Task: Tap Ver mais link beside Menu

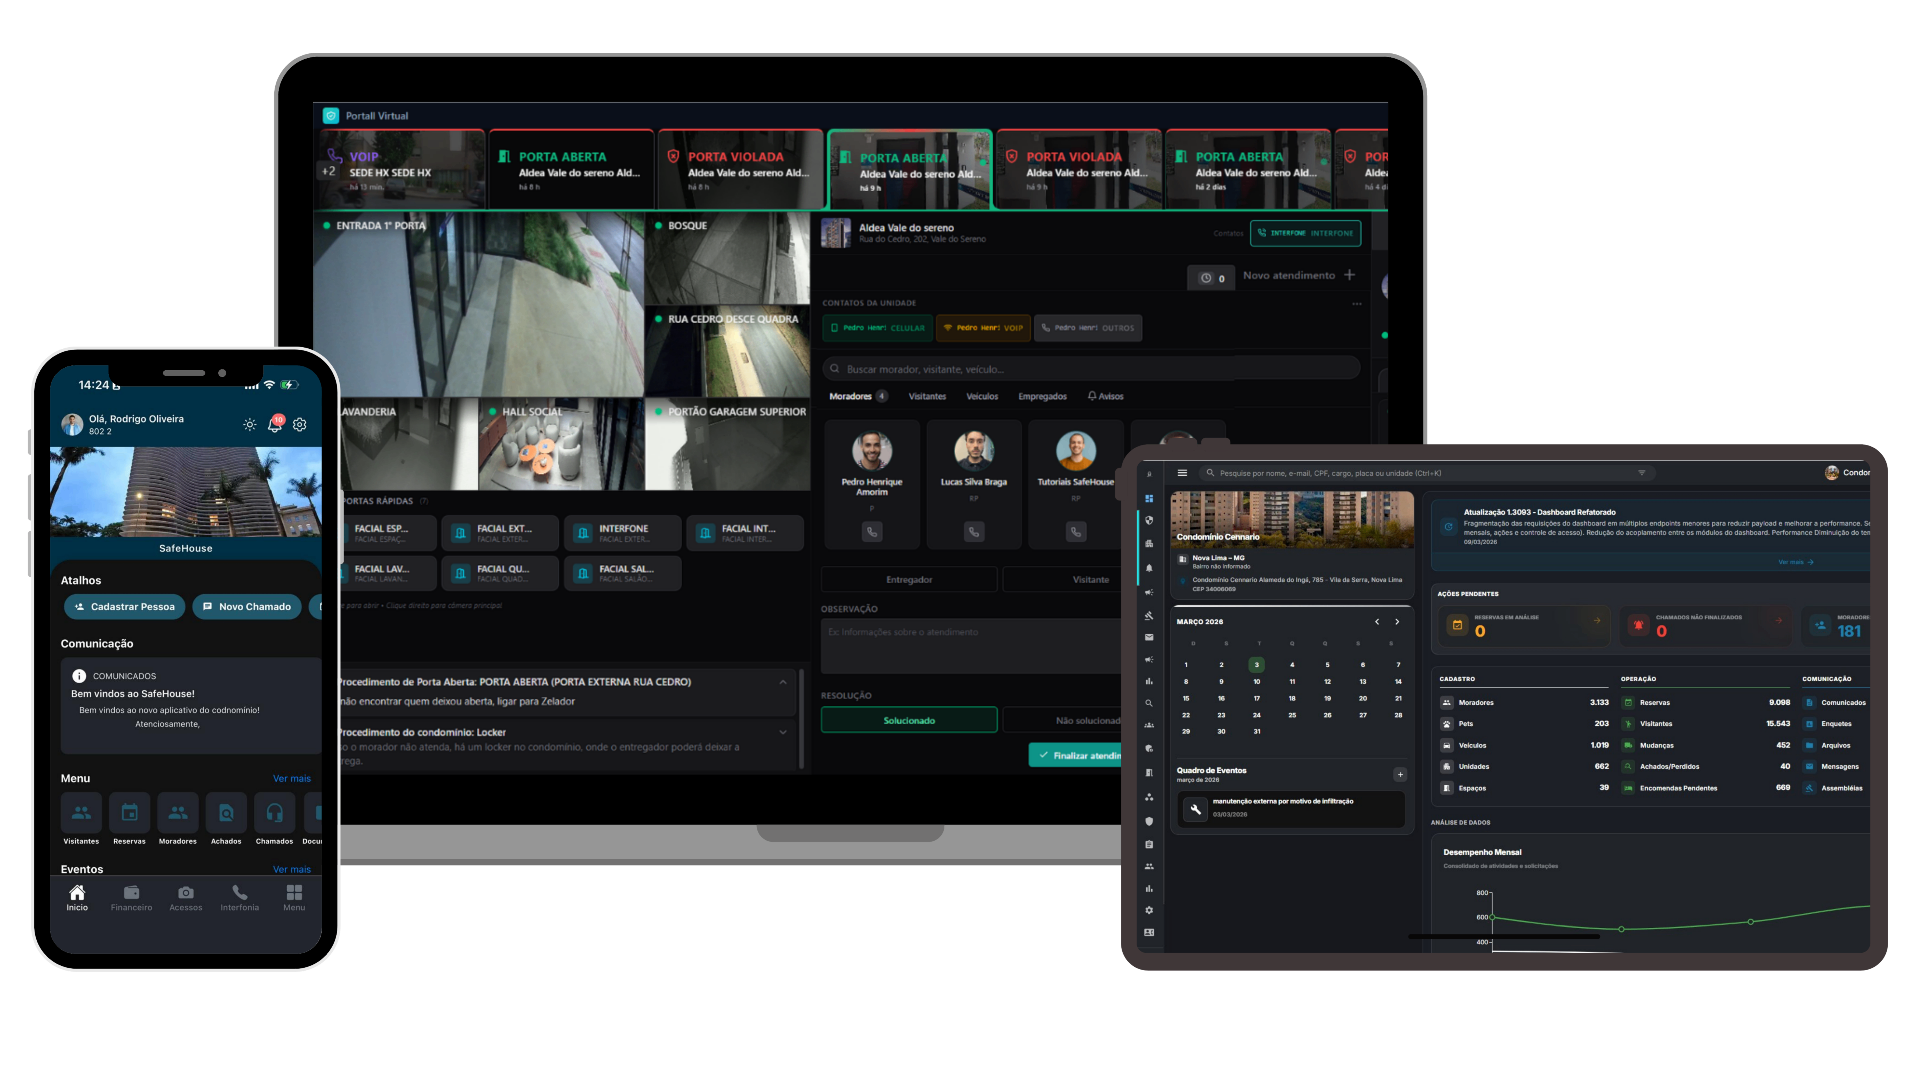Action: (x=292, y=779)
